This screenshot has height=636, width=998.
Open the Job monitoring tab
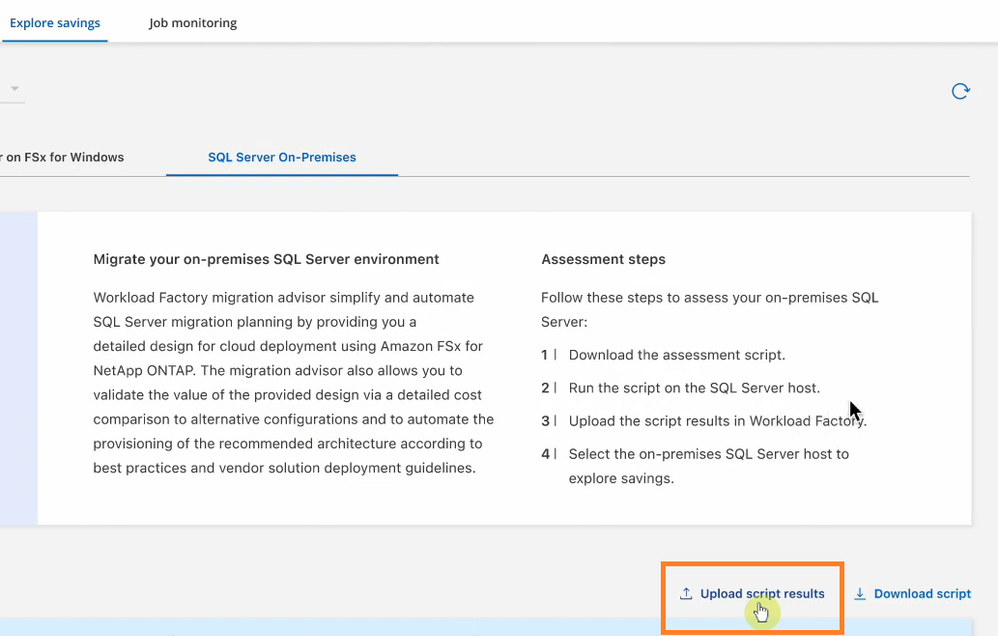pyautogui.click(x=193, y=23)
